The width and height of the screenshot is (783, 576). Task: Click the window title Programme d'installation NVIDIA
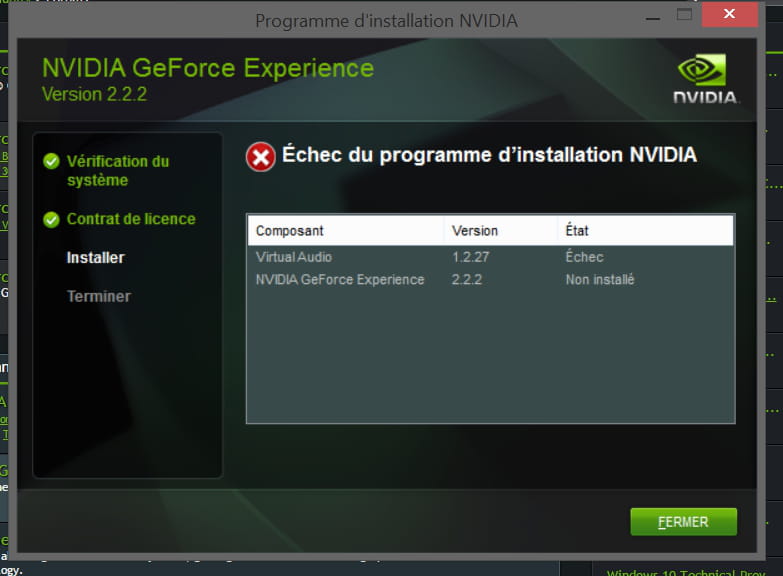point(386,21)
